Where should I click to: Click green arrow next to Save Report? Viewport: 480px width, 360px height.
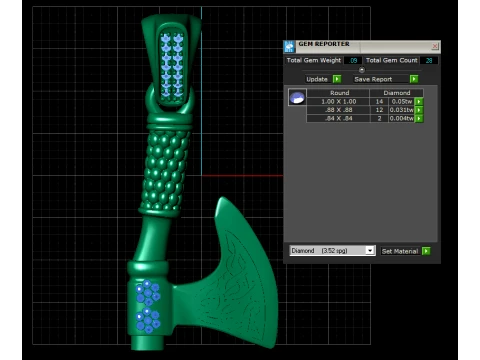coord(414,79)
